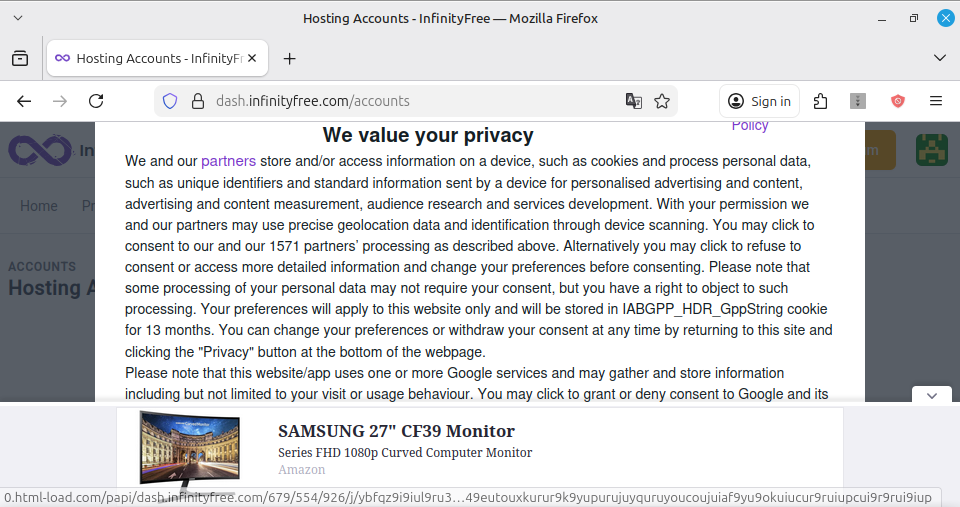Close the Hosting Accounts tab
Screen dimensions: 960x507
tap(251, 59)
